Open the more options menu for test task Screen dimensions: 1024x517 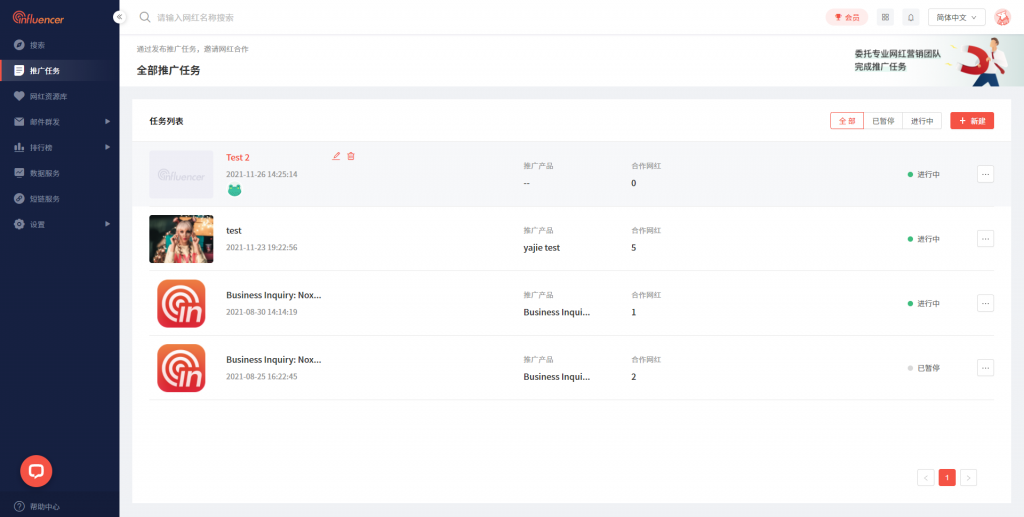pos(985,239)
